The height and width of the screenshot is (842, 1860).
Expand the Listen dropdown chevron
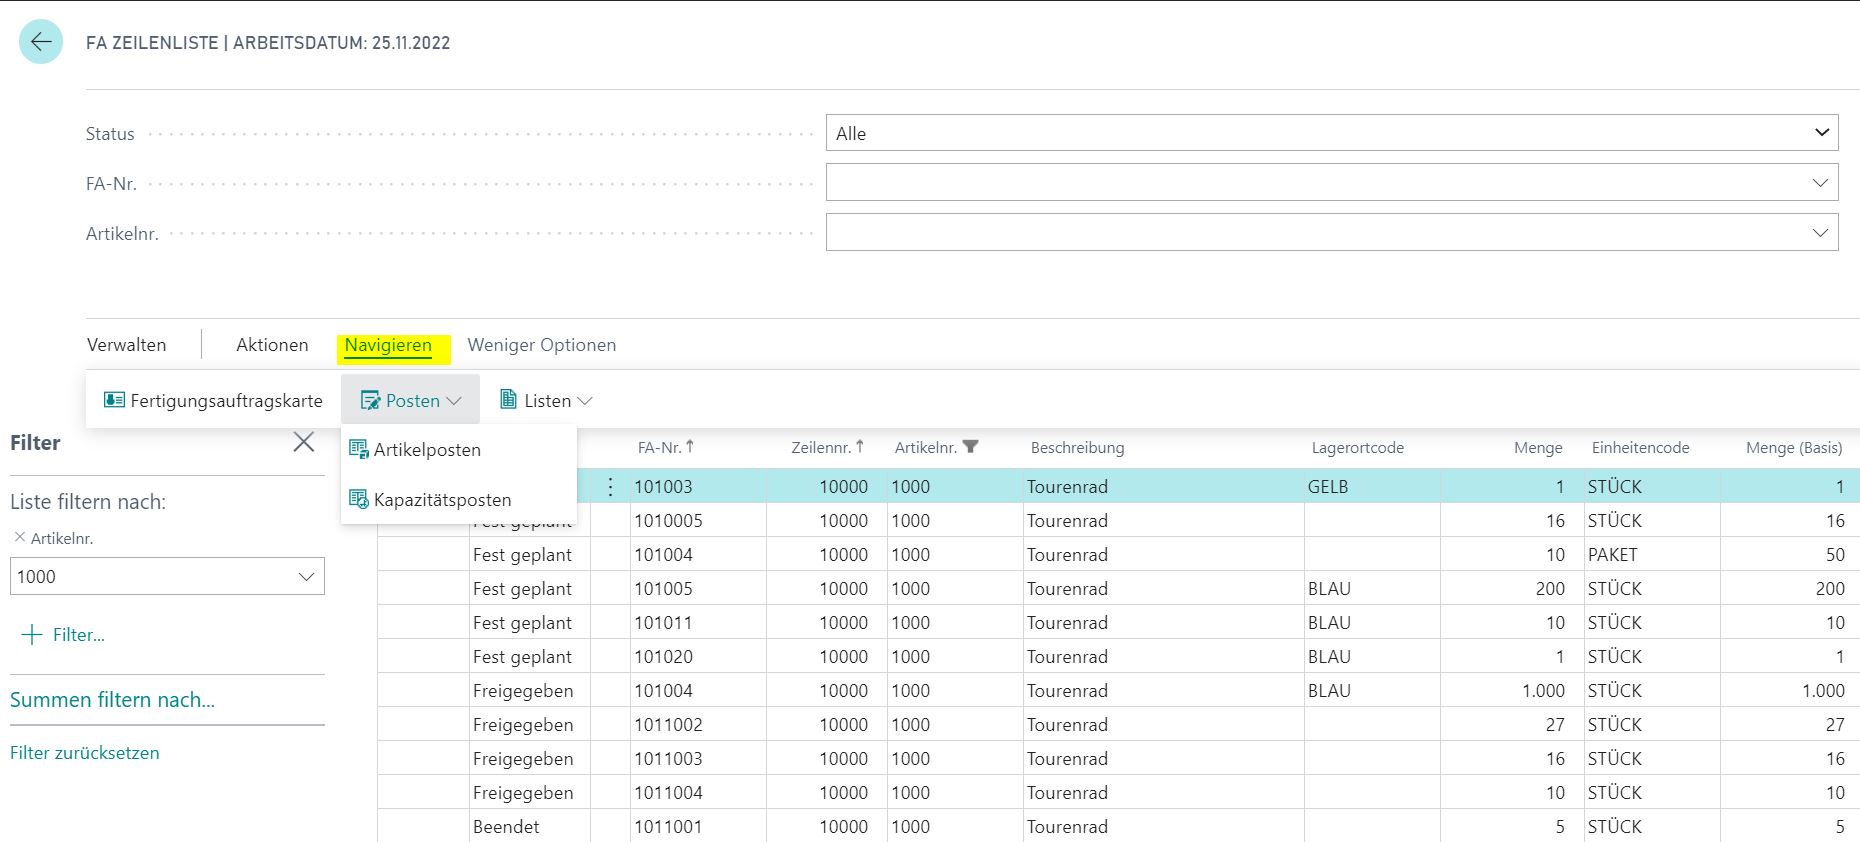(585, 401)
